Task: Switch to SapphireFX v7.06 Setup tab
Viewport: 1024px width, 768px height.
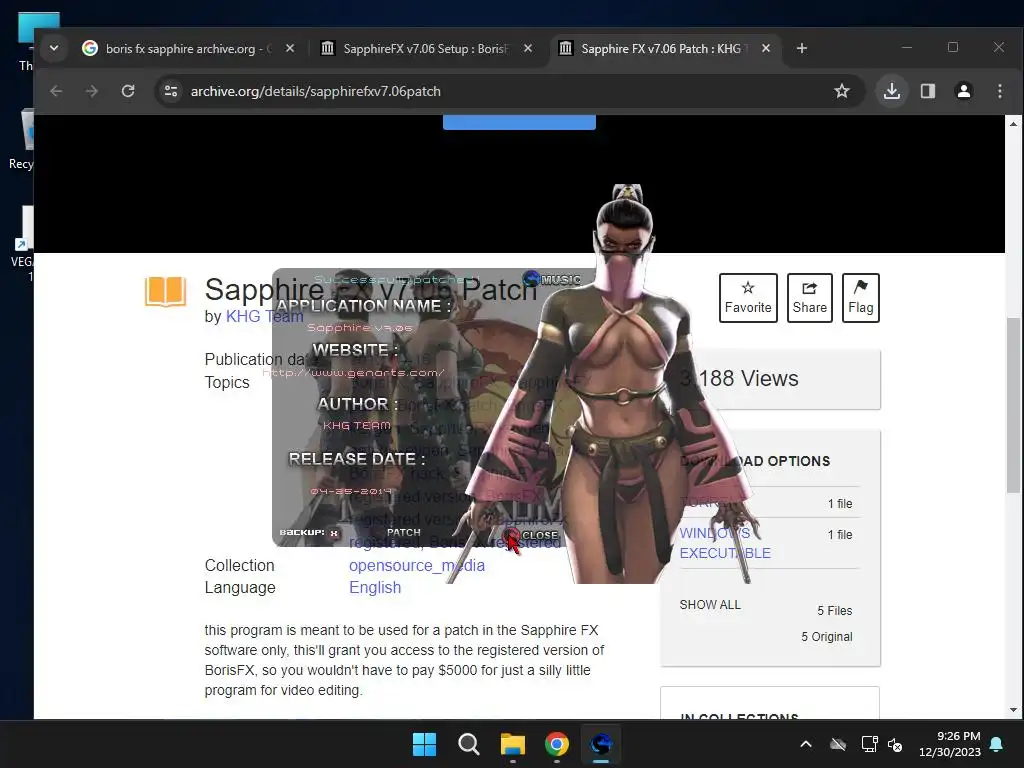Action: (x=424, y=48)
